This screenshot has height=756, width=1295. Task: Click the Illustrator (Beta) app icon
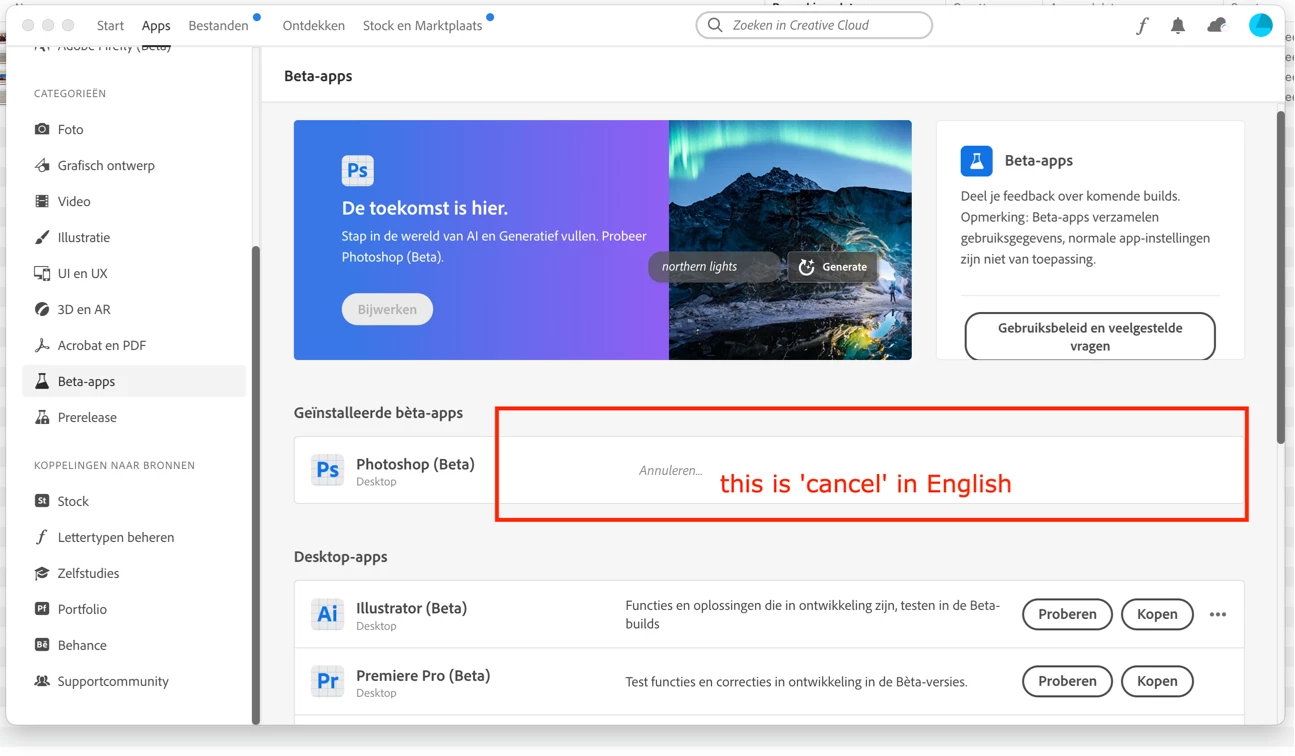click(327, 614)
